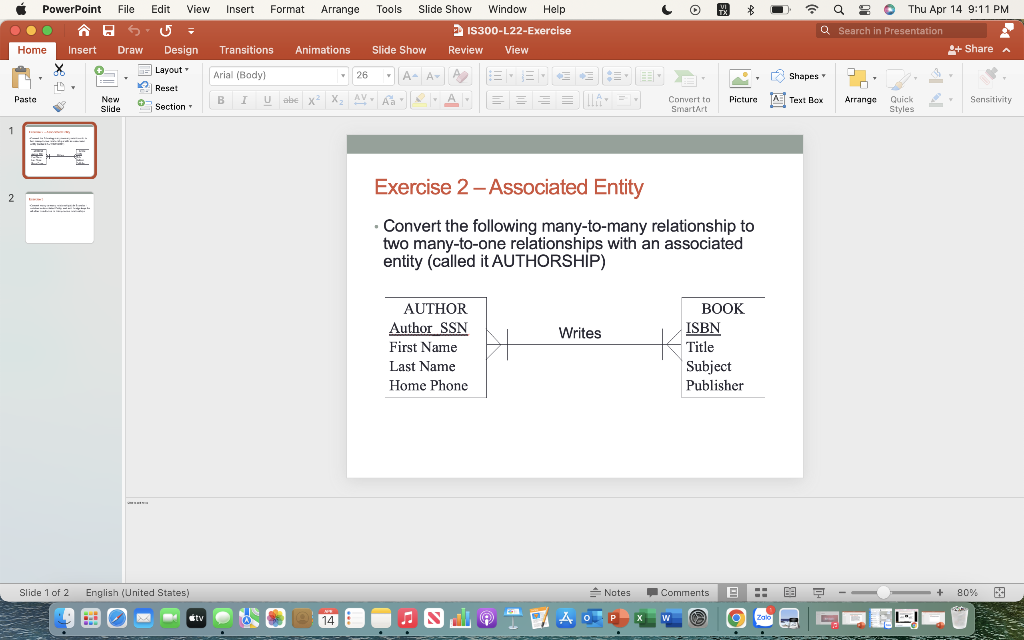Click the Reset layout button
1024x640 pixels.
click(x=160, y=87)
